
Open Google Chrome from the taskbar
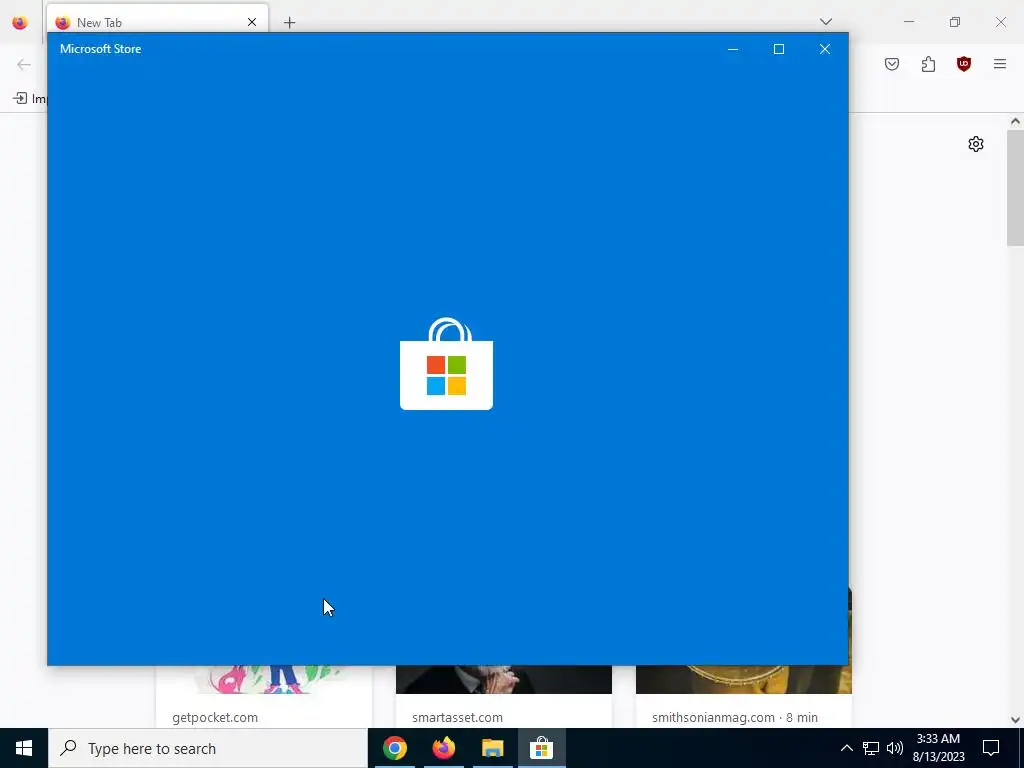click(394, 748)
